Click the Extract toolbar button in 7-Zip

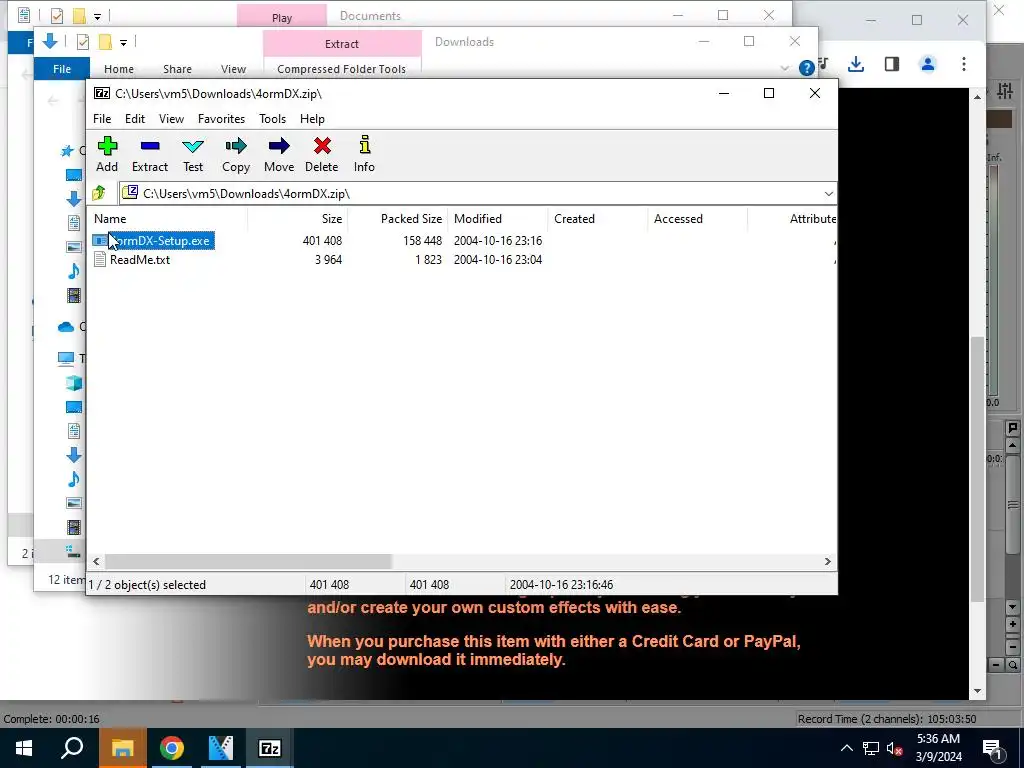(150, 154)
